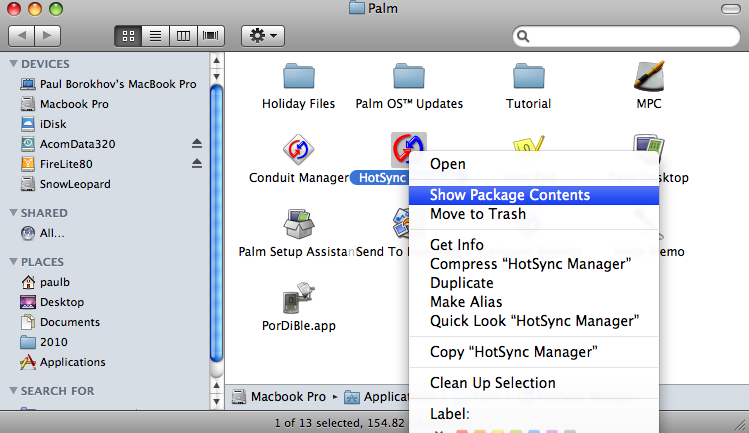This screenshot has height=433, width=749.
Task: Click the sidebar scrollbar thumb
Action: pyautogui.click(x=216, y=224)
